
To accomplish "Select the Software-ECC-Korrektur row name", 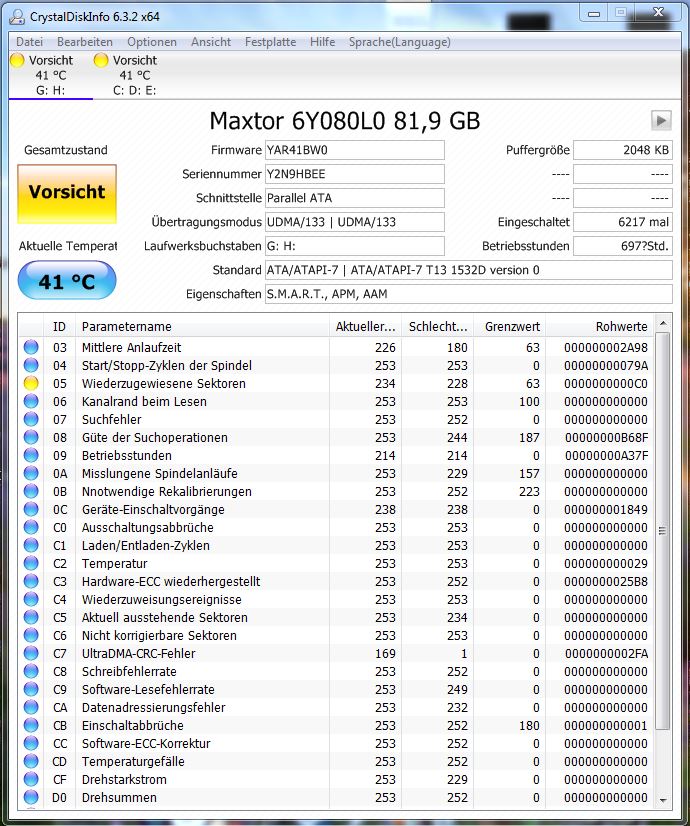I will tap(146, 743).
